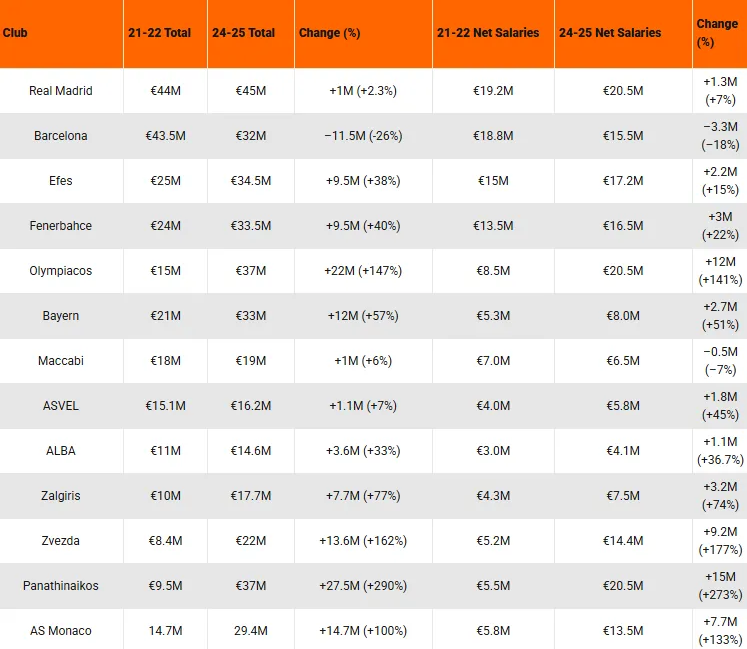The image size is (747, 649).
Task: Select the Fenerbahce club cell
Action: (x=61, y=226)
